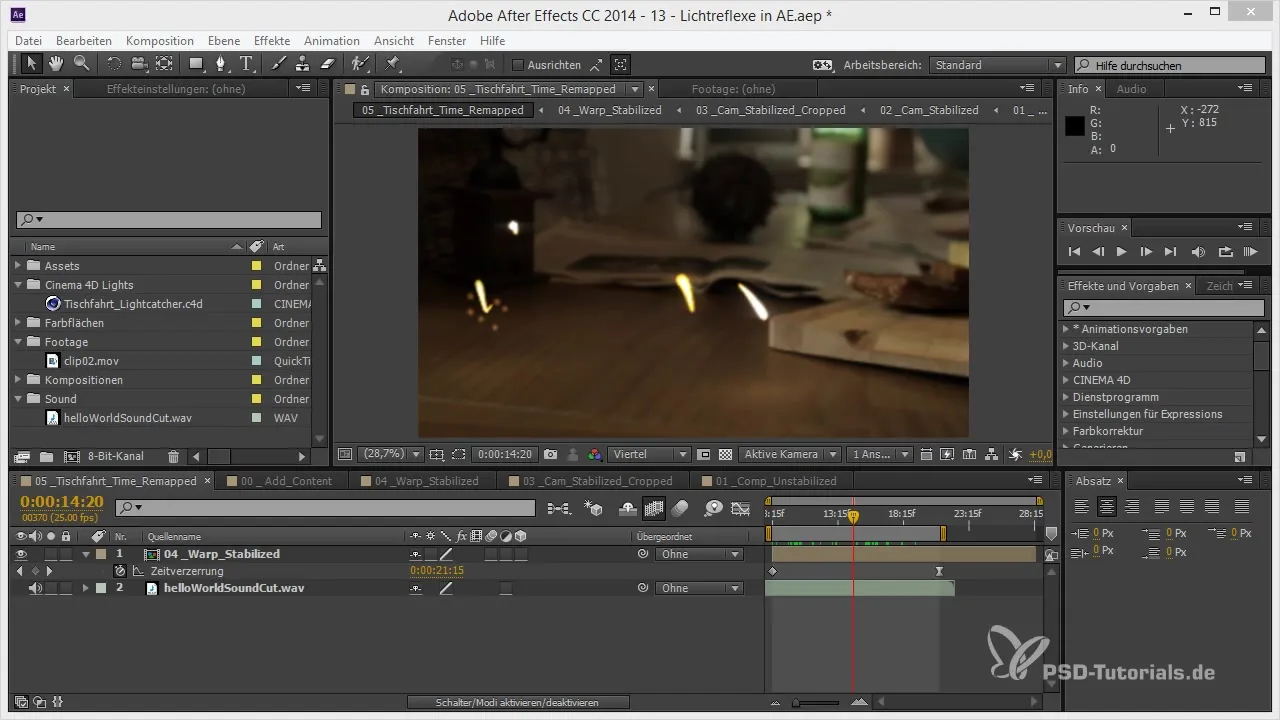Image resolution: width=1280 pixels, height=720 pixels.
Task: Enable frame blending for timeline layers
Action: (x=654, y=508)
